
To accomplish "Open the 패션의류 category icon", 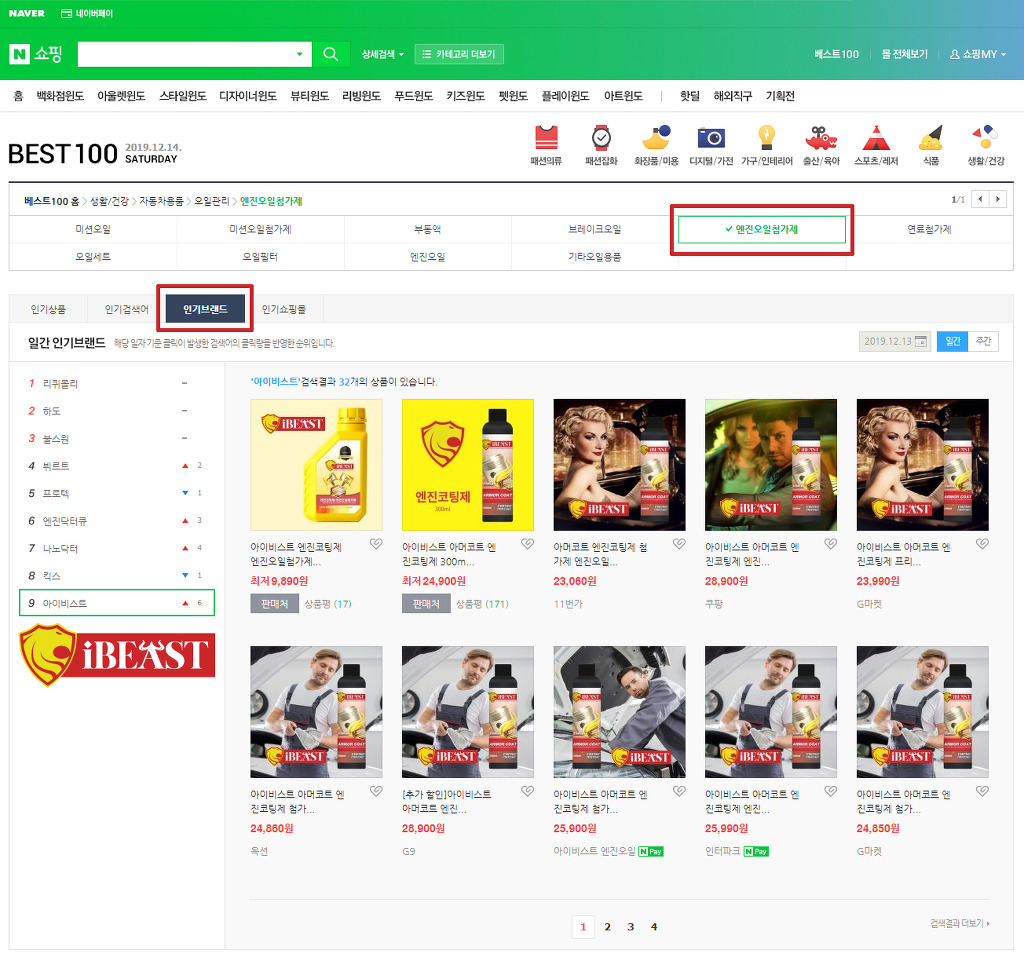I will point(546,144).
